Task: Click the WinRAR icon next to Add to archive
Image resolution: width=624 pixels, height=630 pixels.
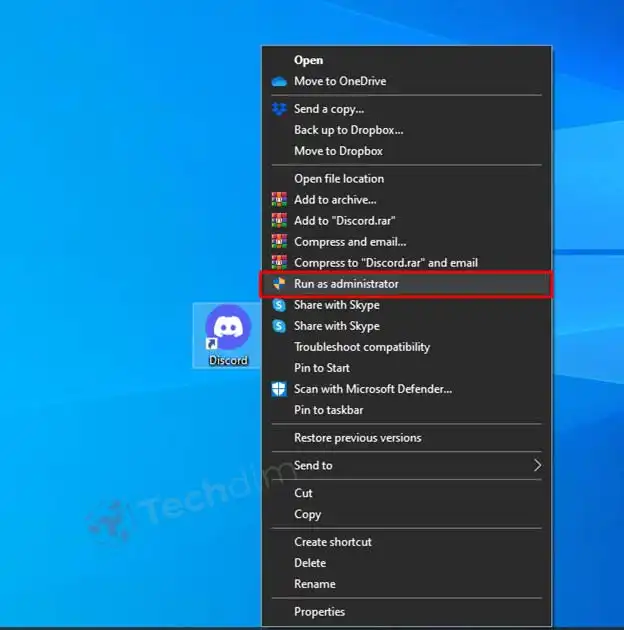Action: pyautogui.click(x=279, y=200)
